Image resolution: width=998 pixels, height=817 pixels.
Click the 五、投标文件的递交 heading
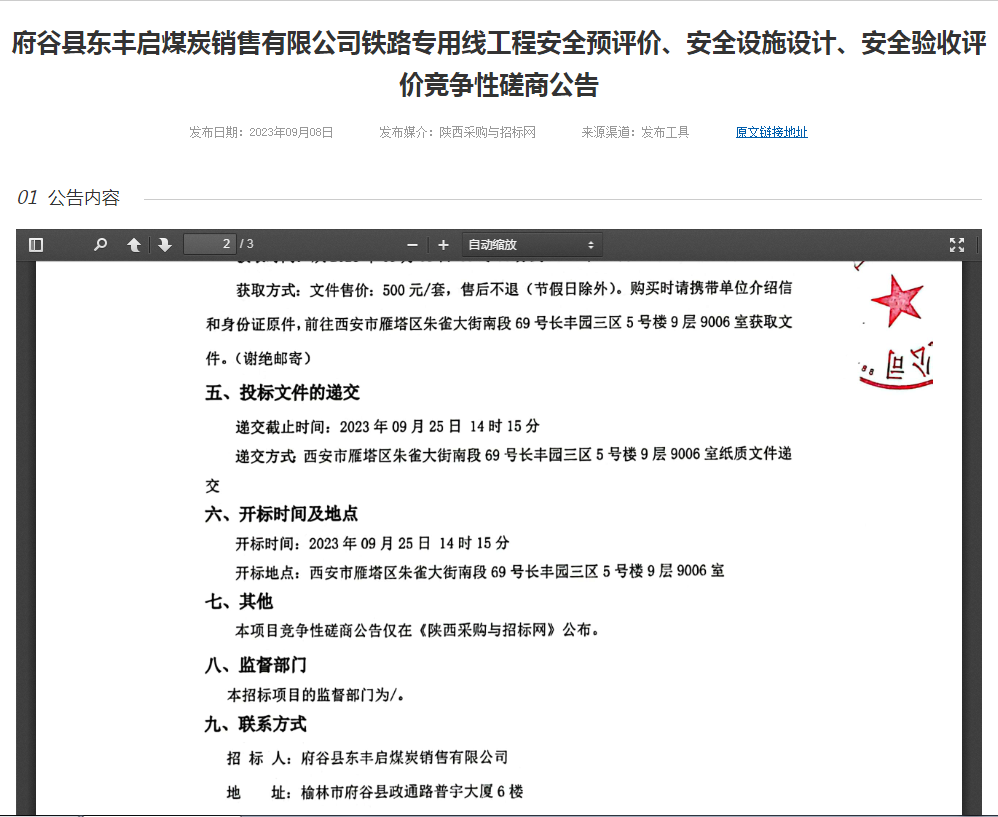(283, 393)
